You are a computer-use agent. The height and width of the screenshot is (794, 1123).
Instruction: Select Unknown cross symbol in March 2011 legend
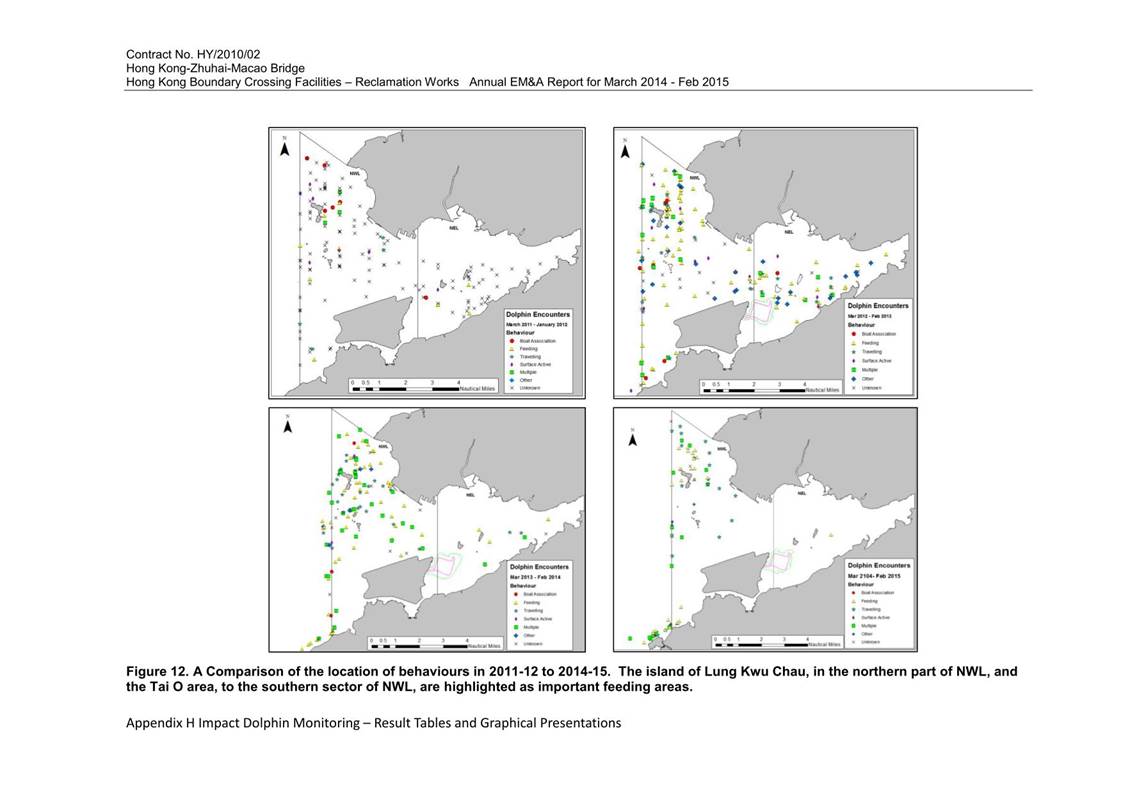coord(511,388)
